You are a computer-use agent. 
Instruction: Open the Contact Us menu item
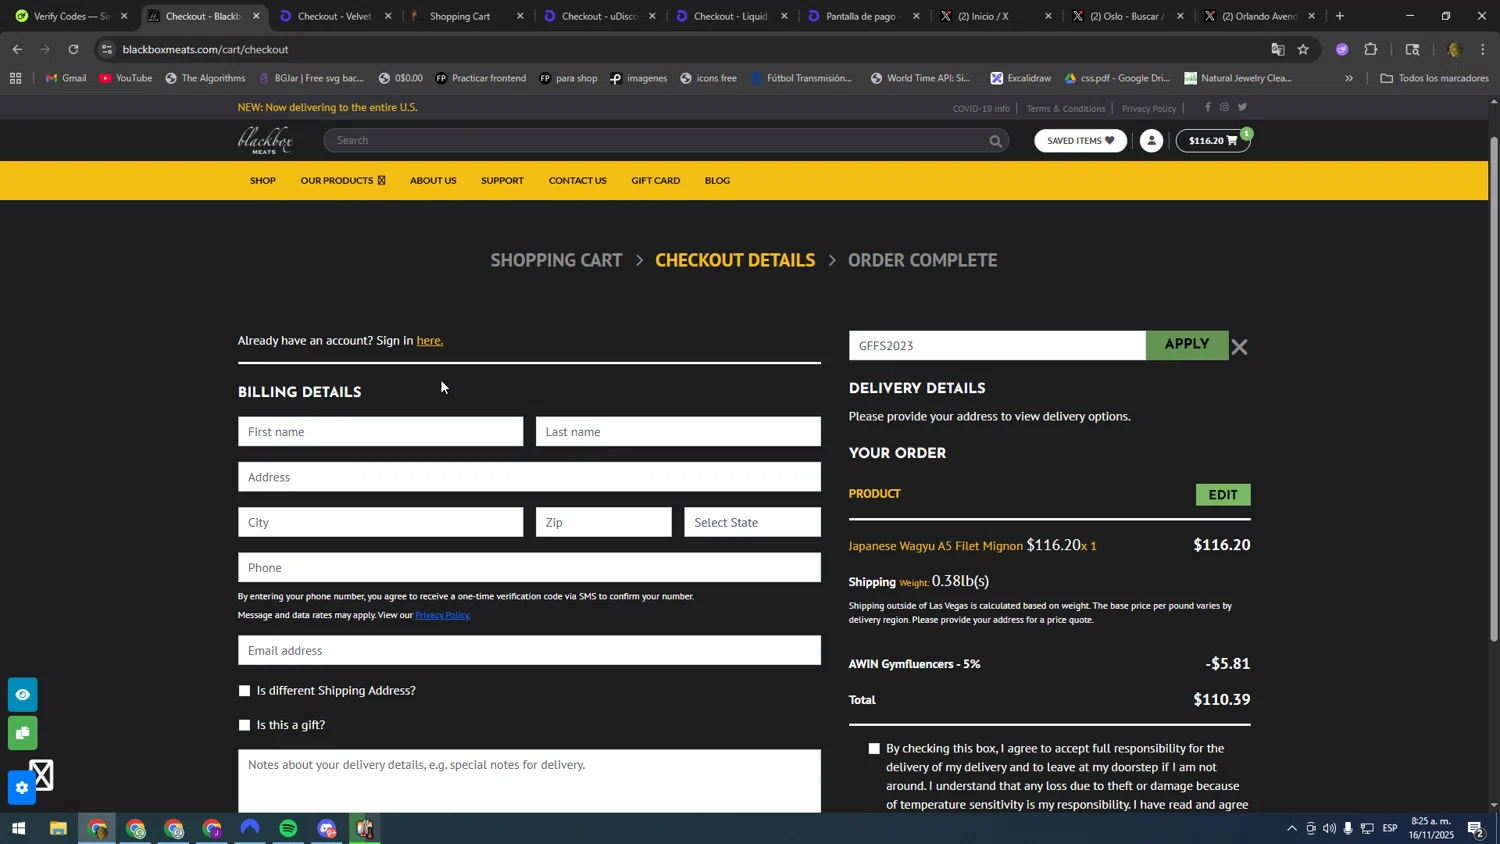click(x=577, y=181)
